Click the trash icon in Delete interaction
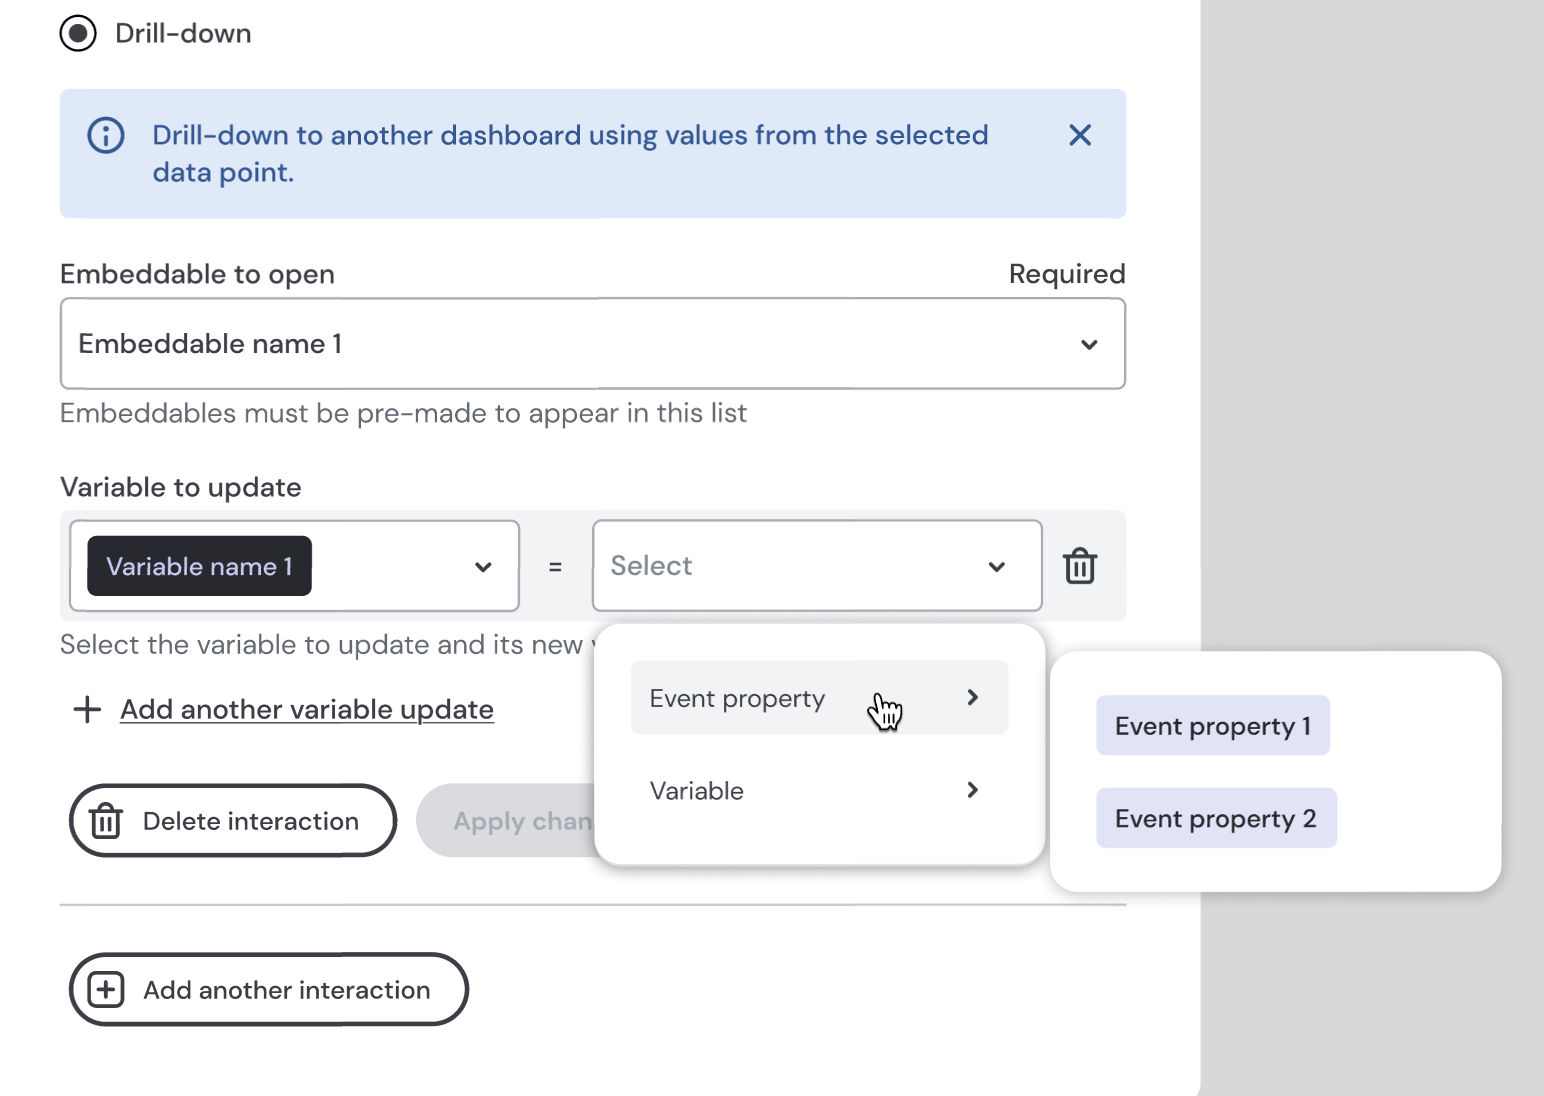 coord(106,821)
